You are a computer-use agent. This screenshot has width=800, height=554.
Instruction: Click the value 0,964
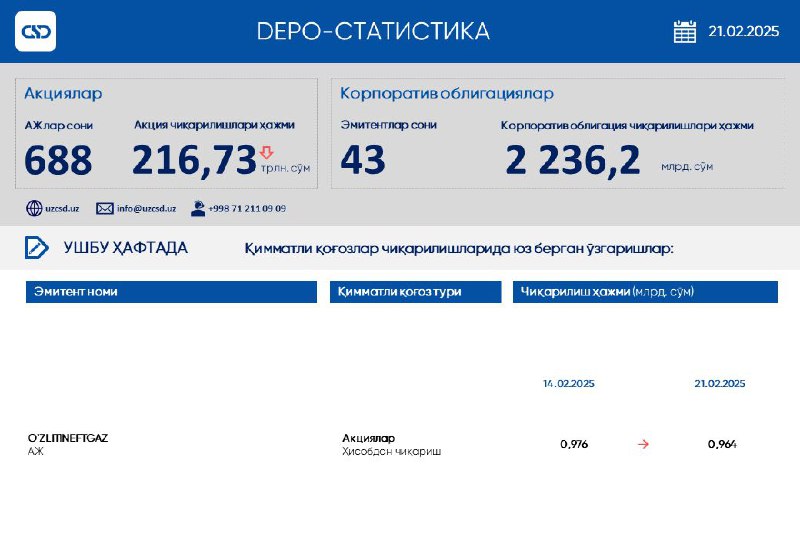(x=722, y=444)
